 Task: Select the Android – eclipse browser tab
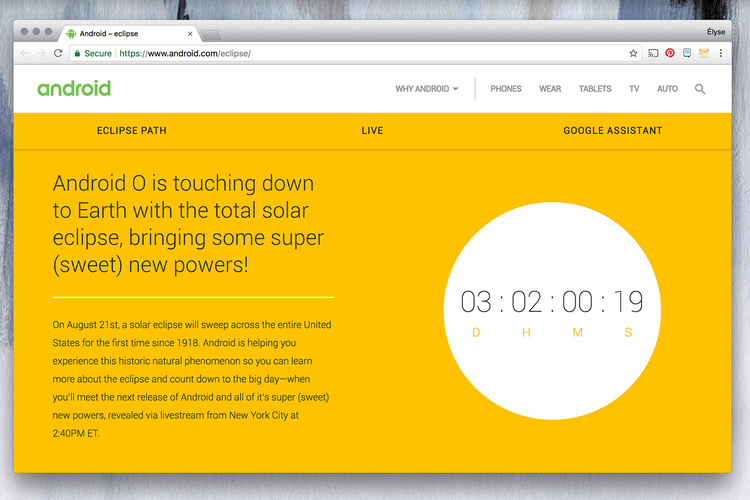(x=129, y=33)
